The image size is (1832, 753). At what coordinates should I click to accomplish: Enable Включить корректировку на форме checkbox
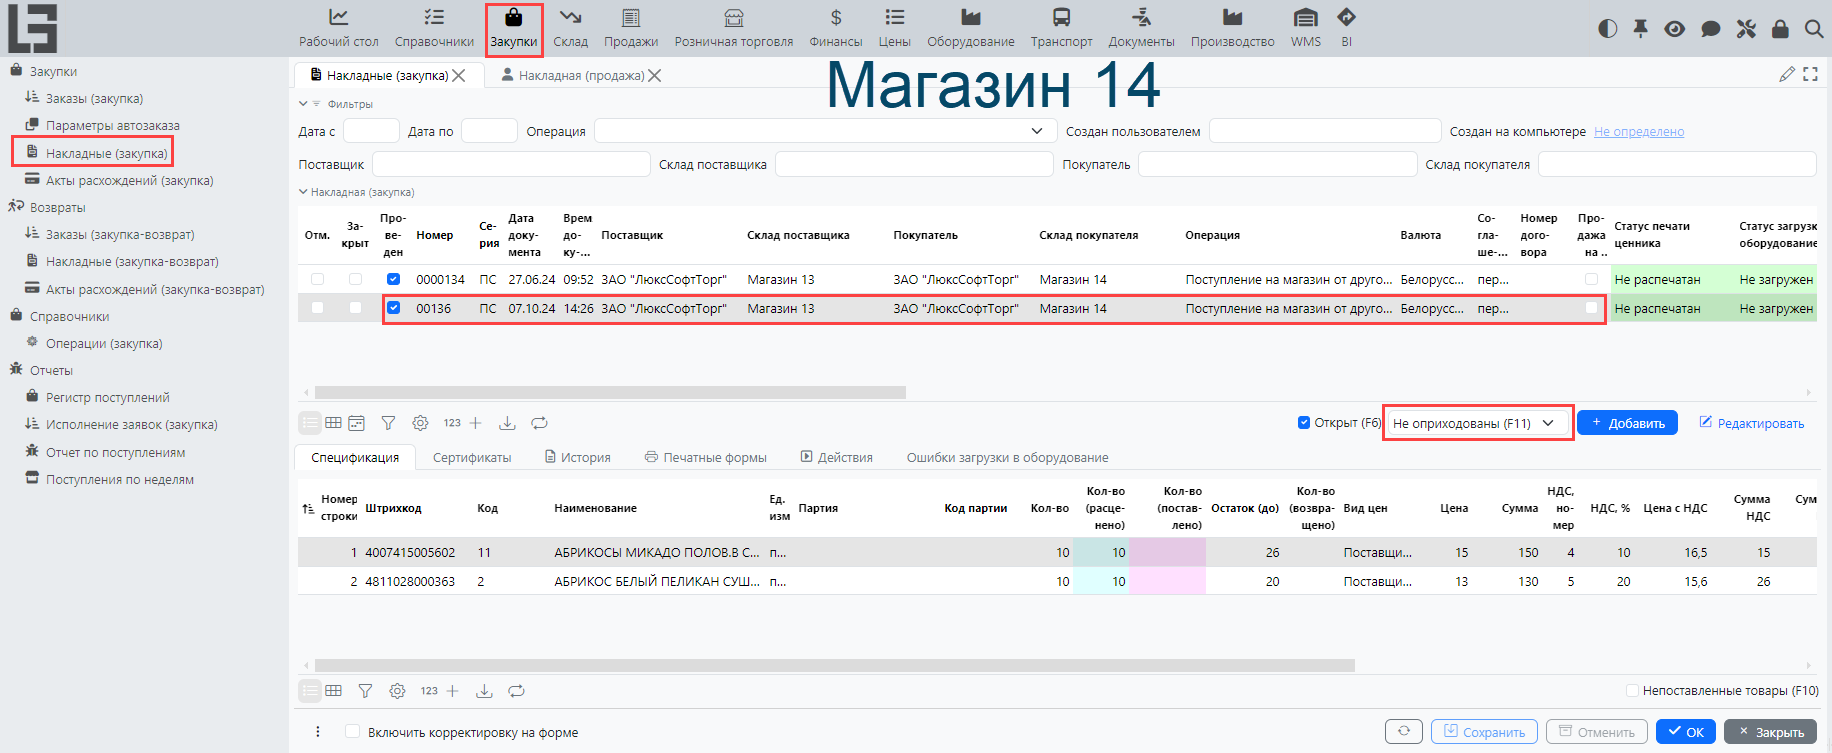pyautogui.click(x=352, y=732)
